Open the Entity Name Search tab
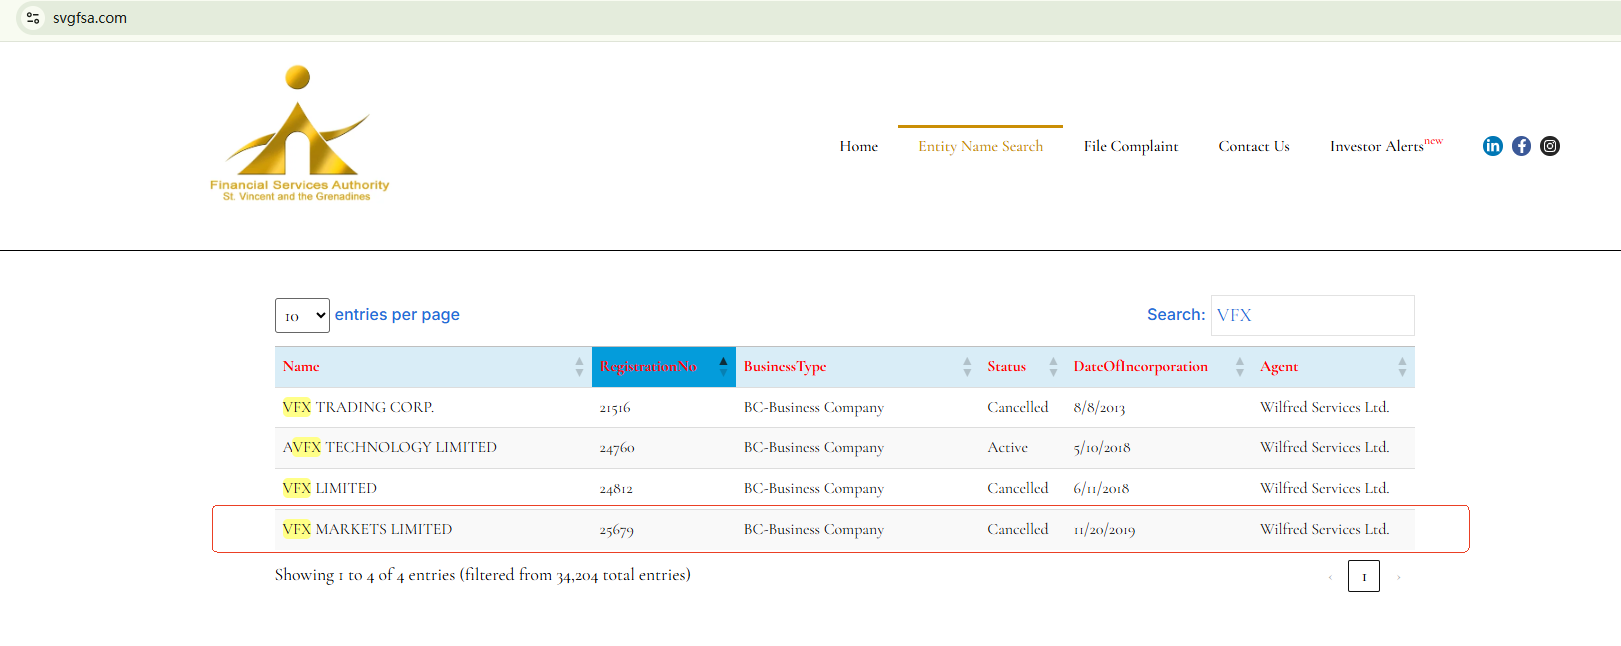Viewport: 1621px width, 646px height. tap(980, 146)
